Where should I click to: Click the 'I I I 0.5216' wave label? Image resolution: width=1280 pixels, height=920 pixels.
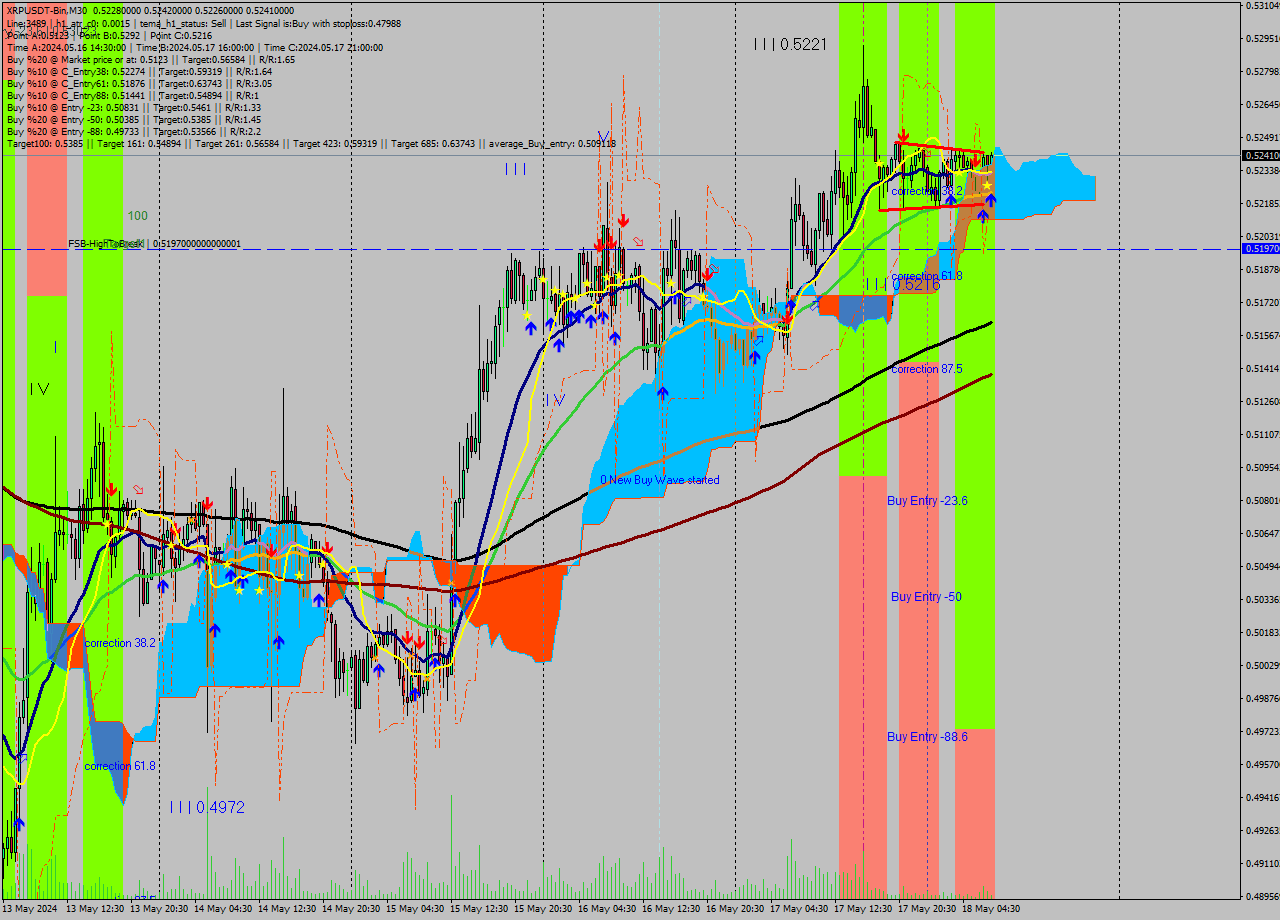(x=904, y=285)
